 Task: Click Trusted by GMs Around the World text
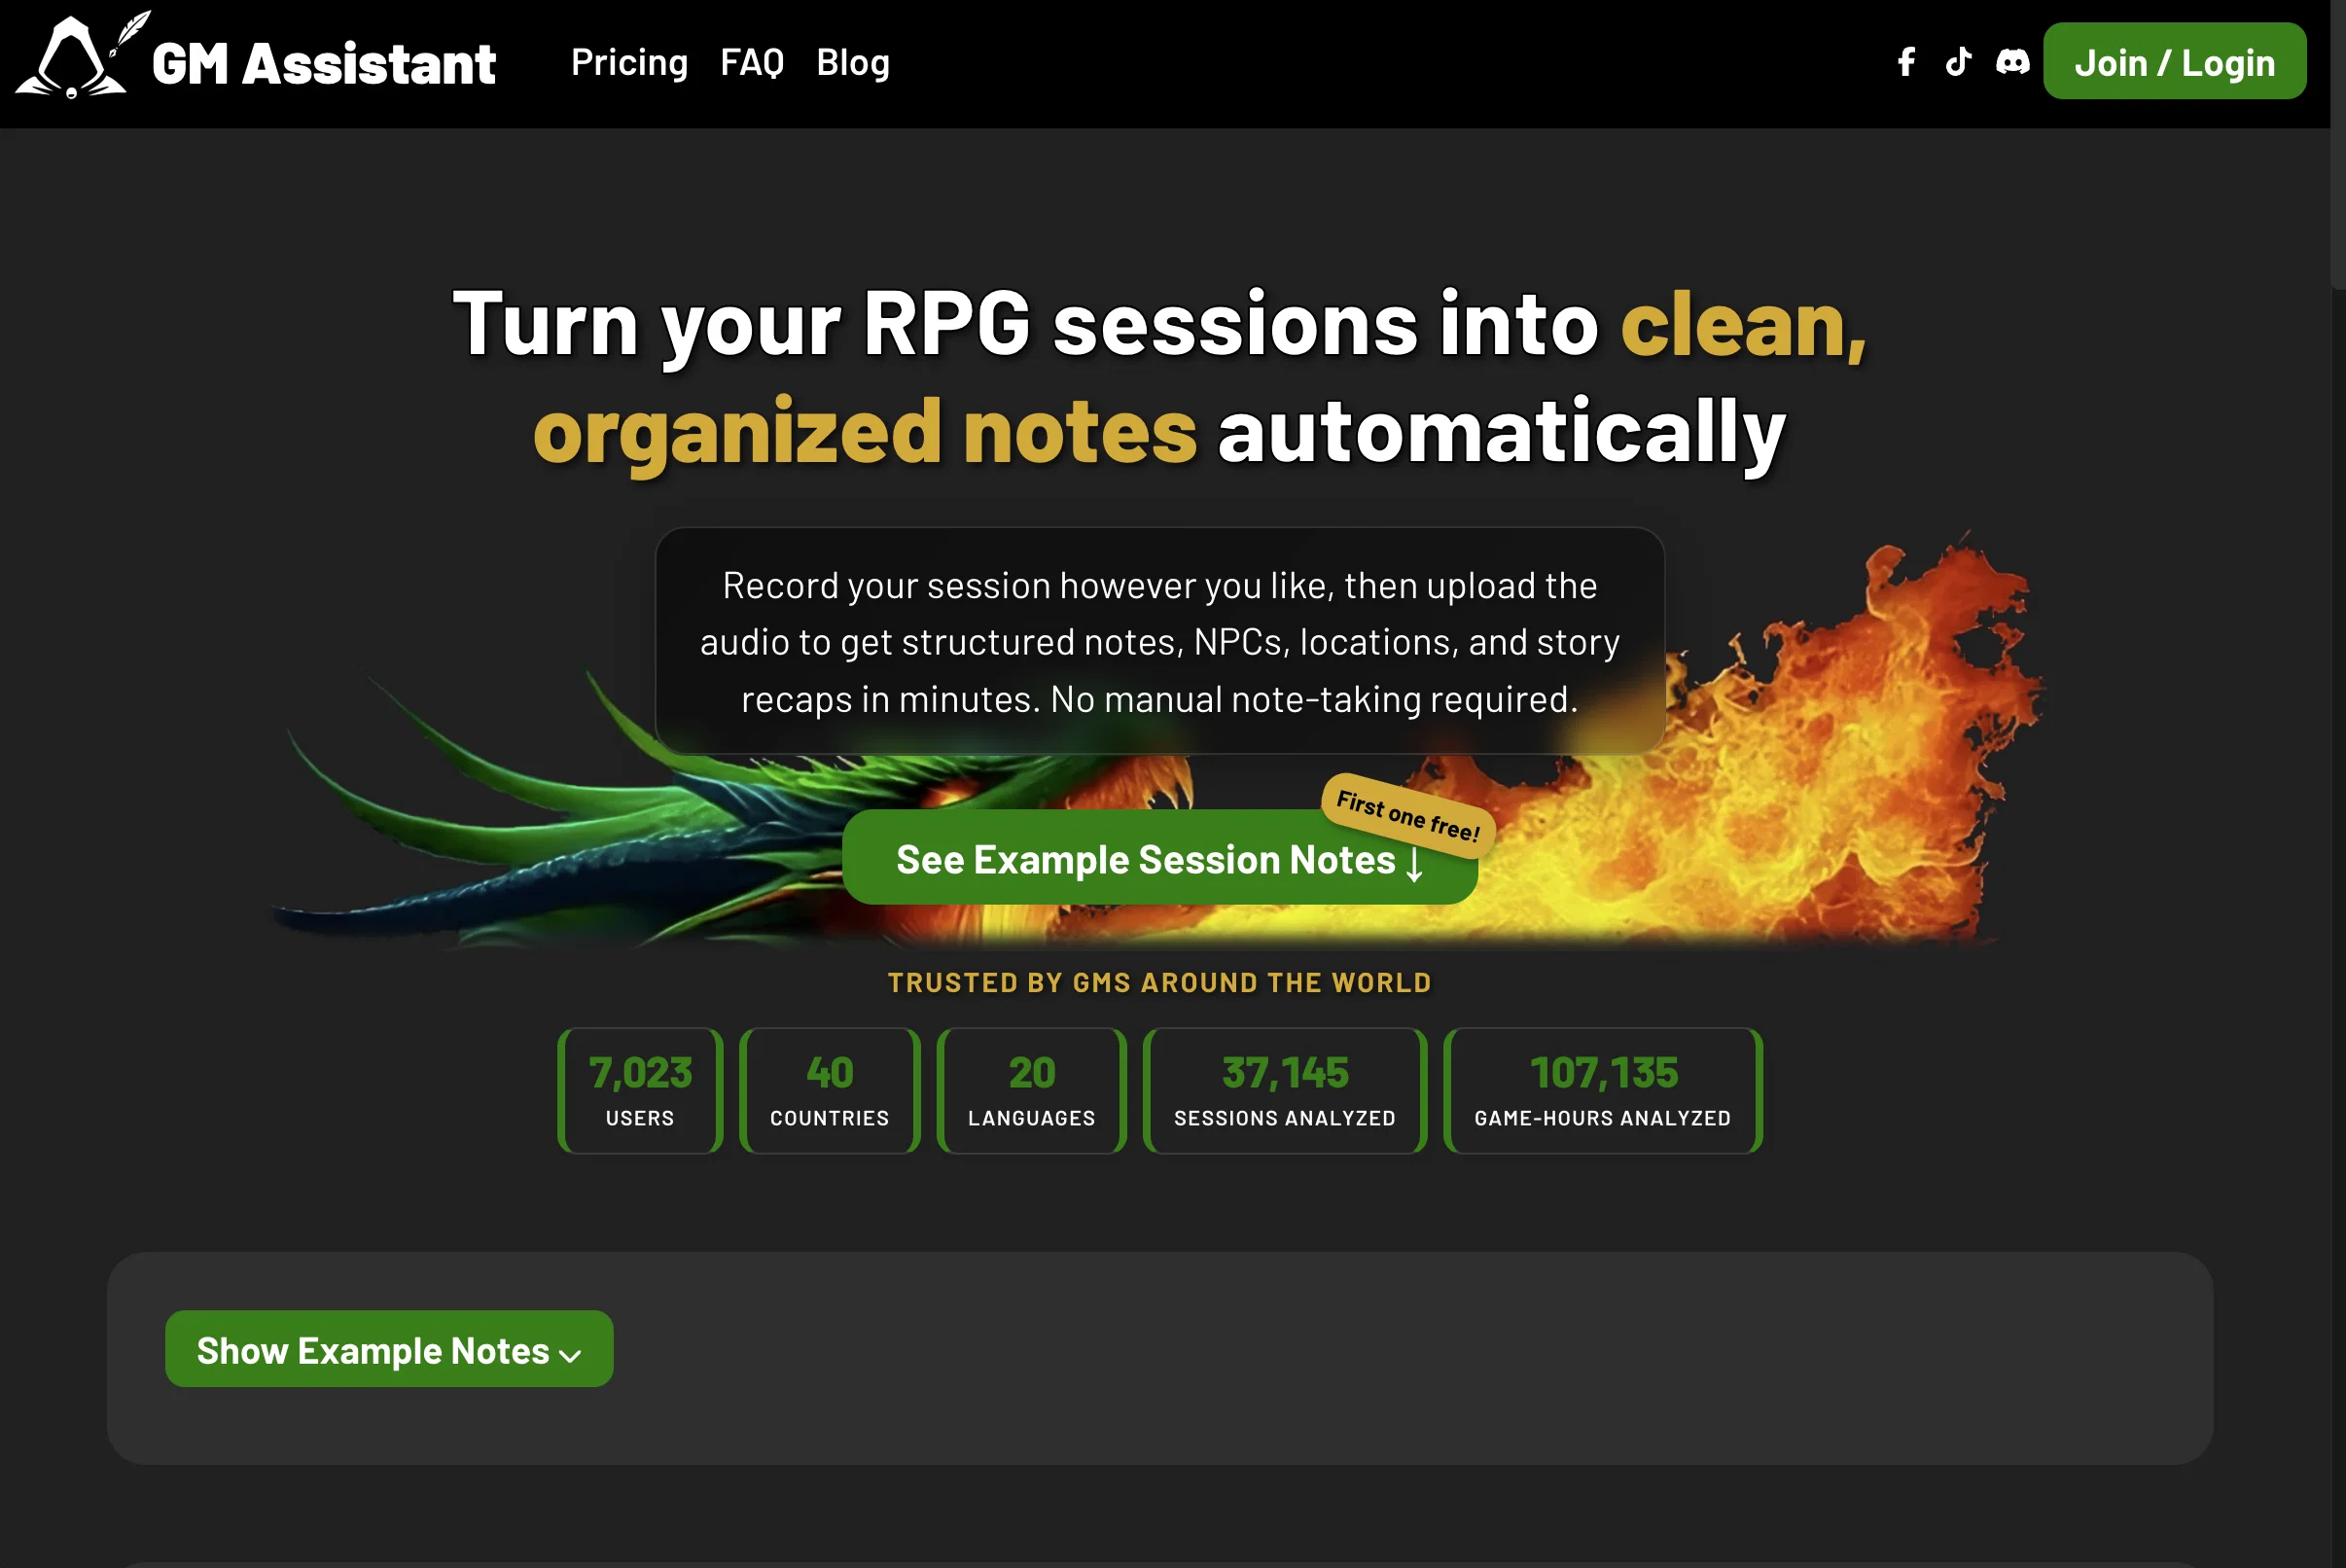[1159, 983]
